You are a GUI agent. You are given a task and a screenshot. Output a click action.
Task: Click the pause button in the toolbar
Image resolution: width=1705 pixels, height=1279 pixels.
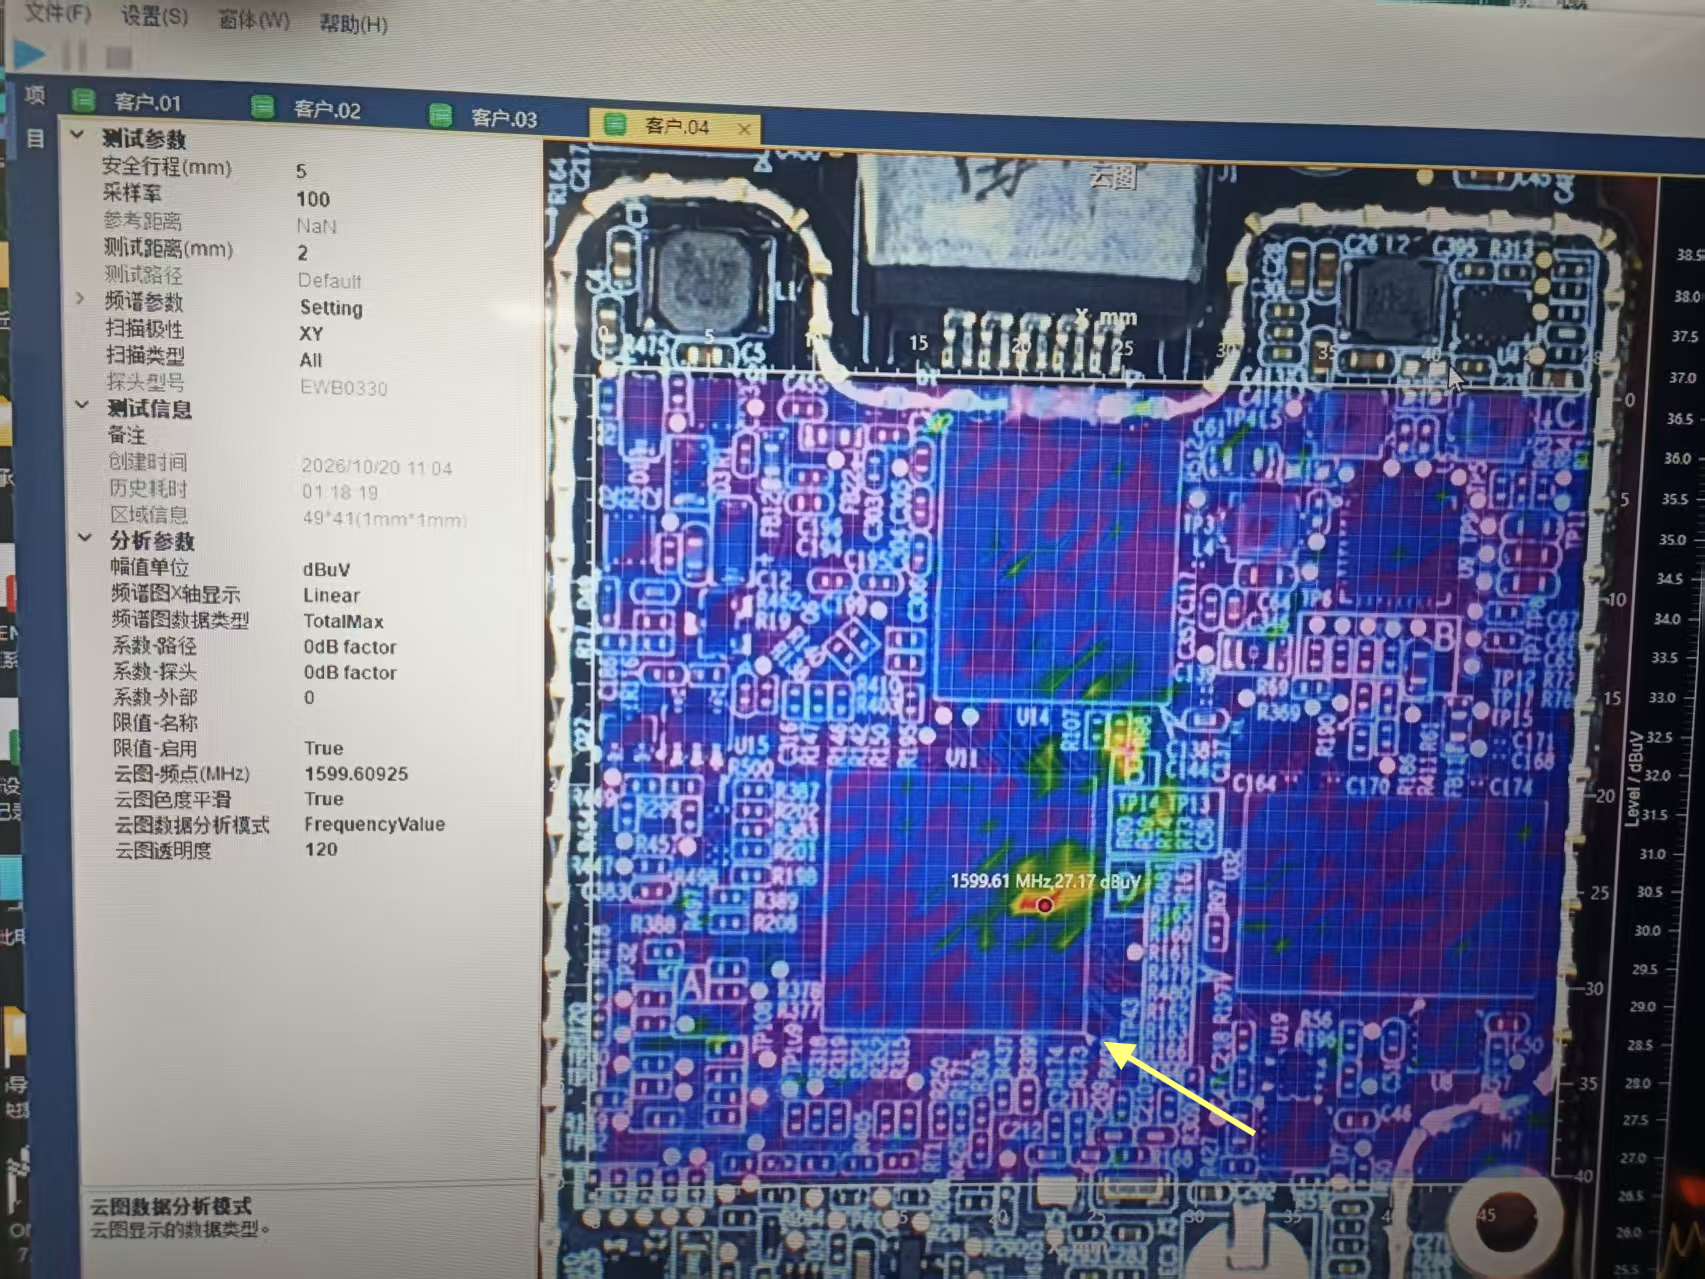point(74,56)
